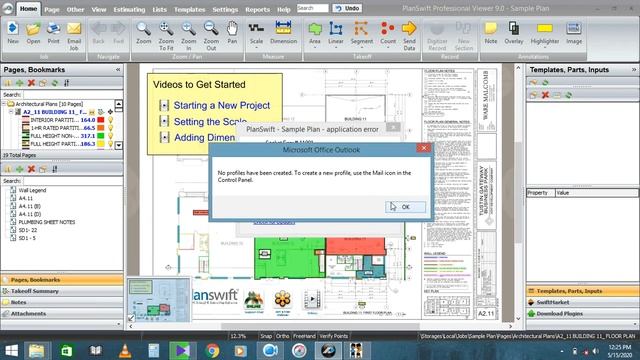Collapse the Templates, Parts, Inputs panel chevron
Viewport: 640px width, 360px height.
pyautogui.click(x=634, y=70)
